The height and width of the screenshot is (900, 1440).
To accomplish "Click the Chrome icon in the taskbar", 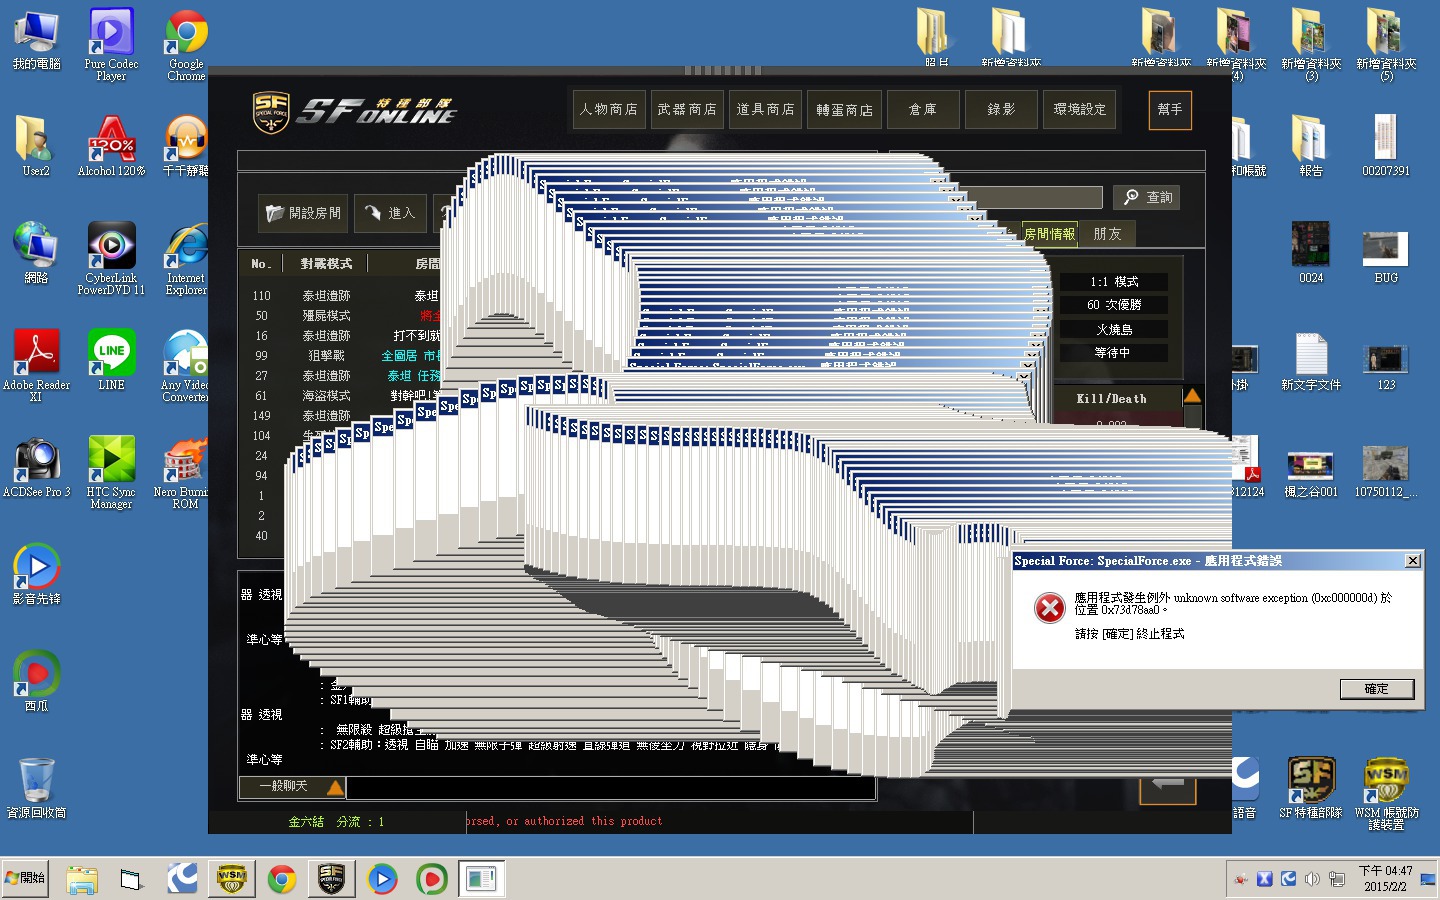I will [x=281, y=879].
